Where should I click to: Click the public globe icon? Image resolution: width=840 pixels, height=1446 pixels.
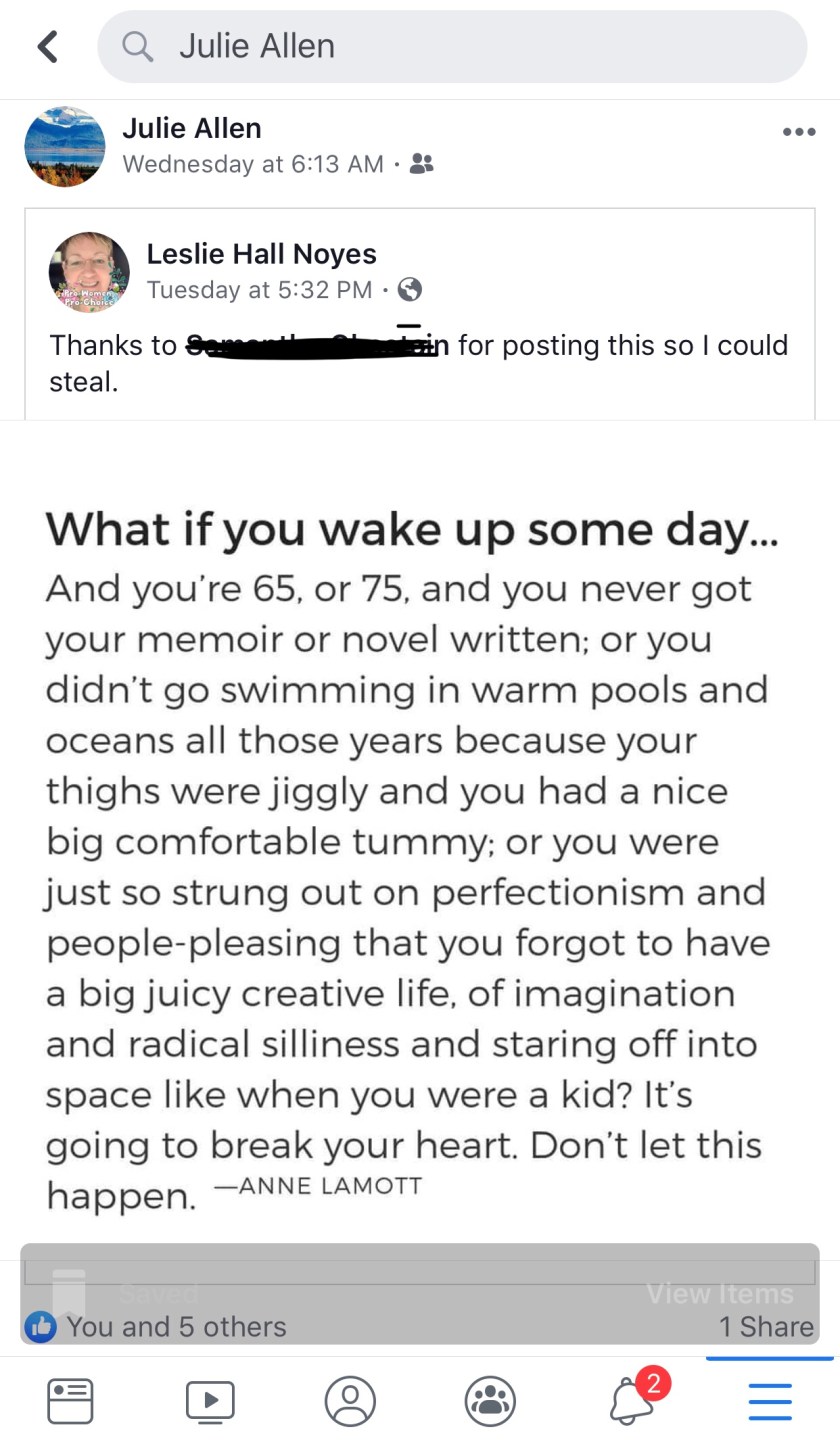pos(409,290)
